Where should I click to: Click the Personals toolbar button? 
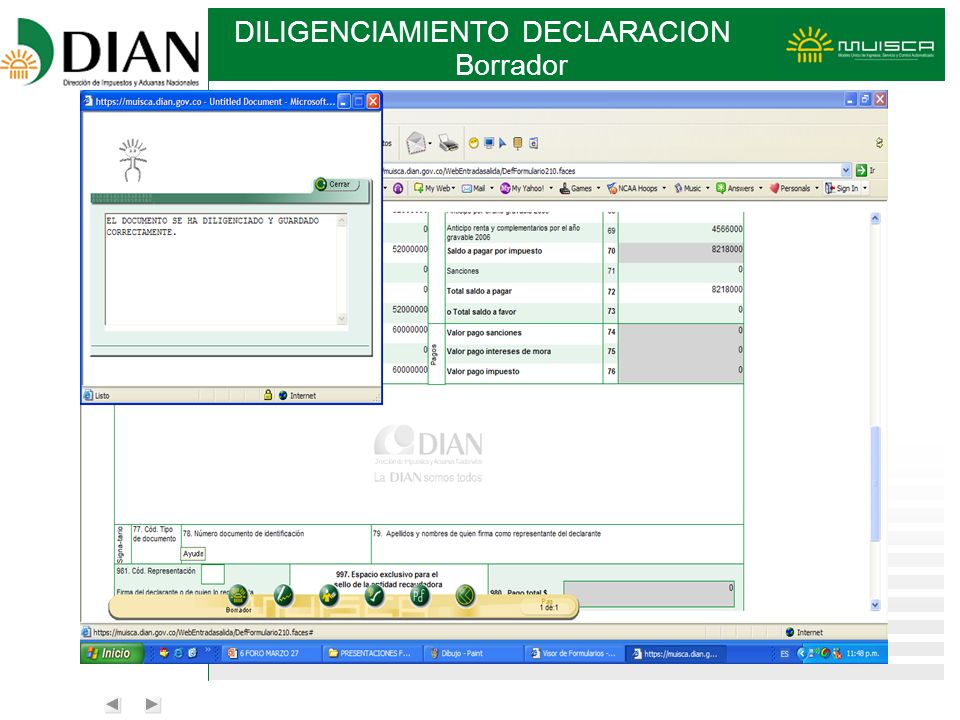(x=790, y=189)
